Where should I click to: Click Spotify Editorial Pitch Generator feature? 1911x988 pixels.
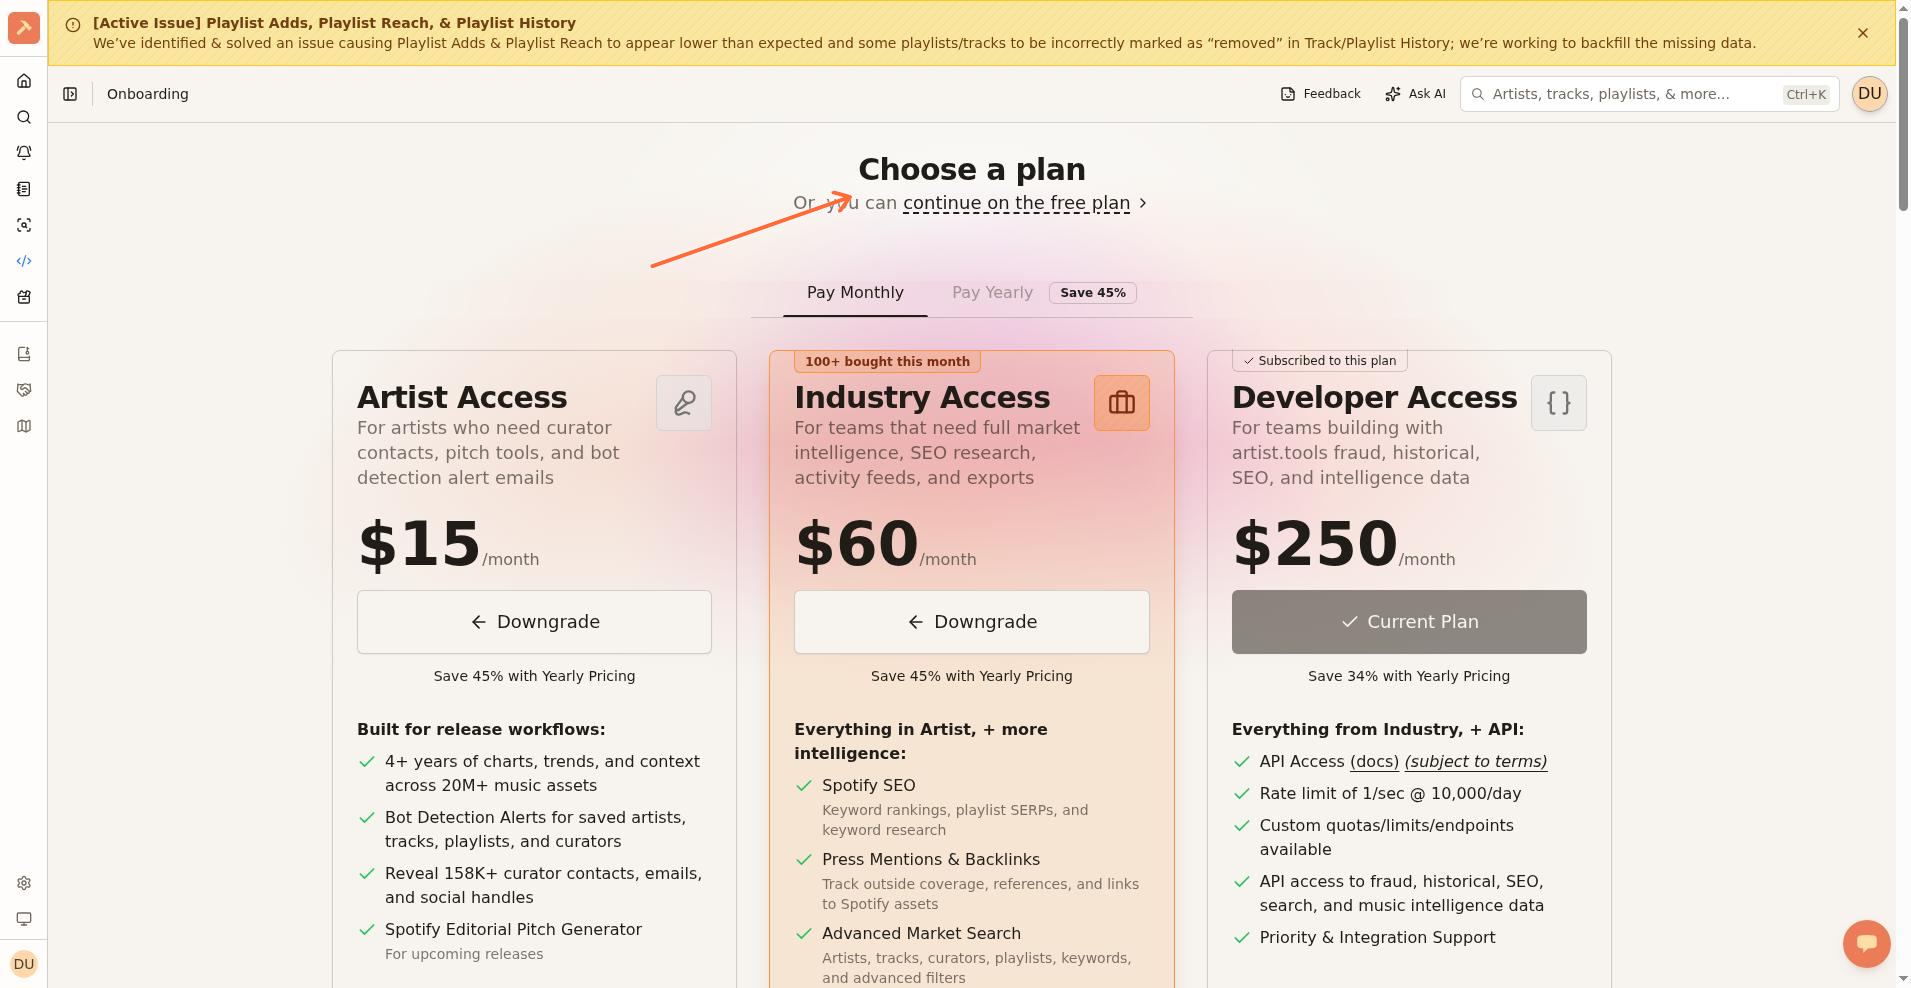513,930
